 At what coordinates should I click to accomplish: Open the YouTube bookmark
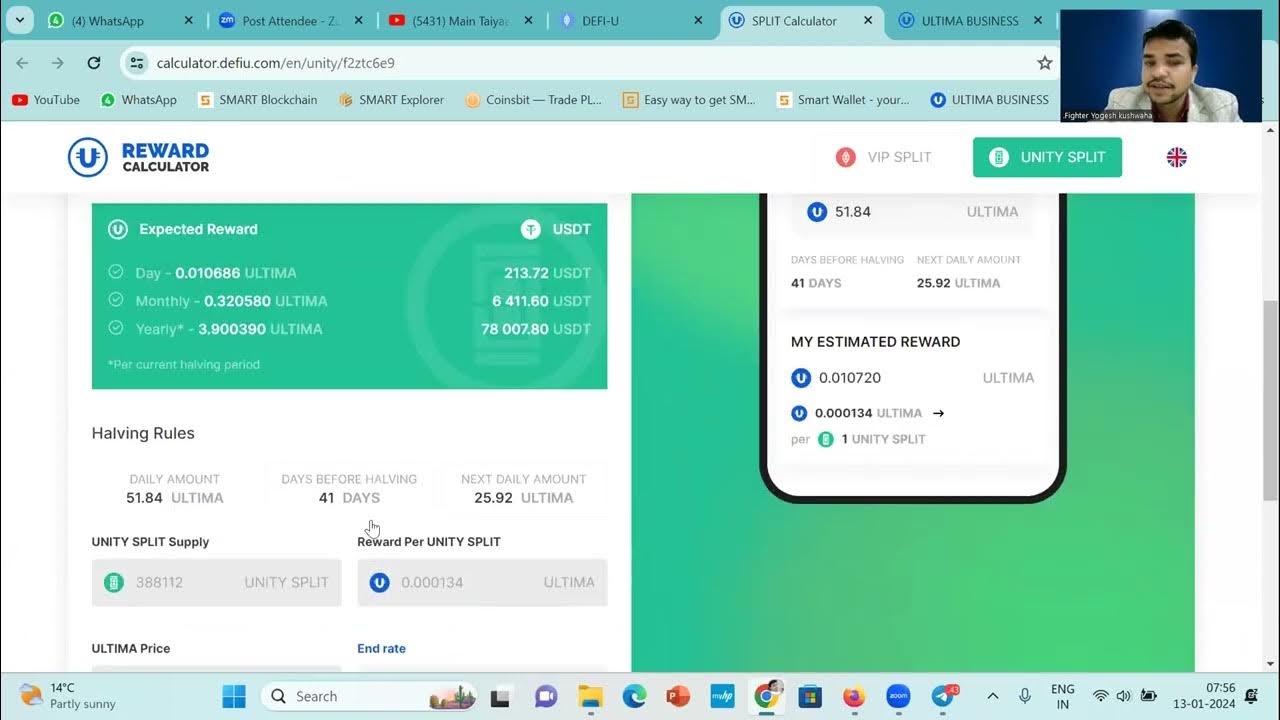[46, 100]
